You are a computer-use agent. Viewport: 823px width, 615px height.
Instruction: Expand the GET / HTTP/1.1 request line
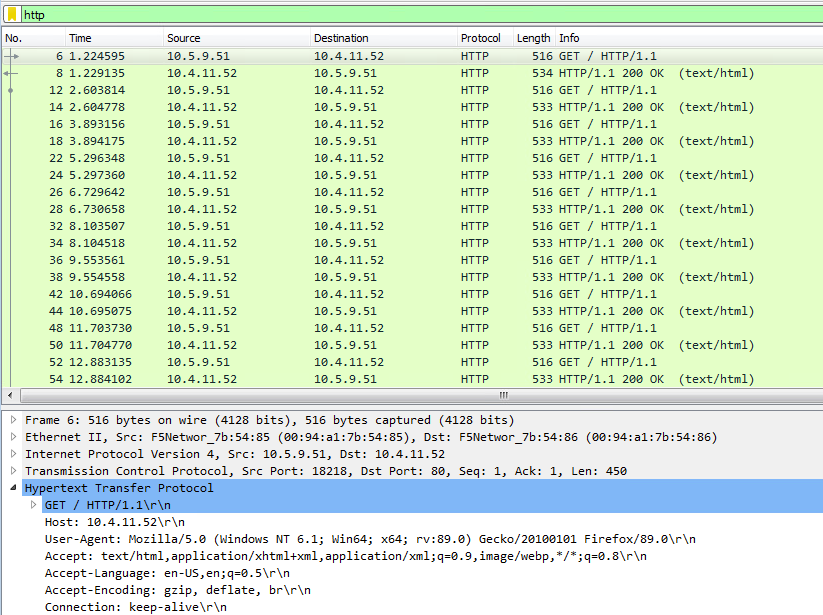click(34, 505)
